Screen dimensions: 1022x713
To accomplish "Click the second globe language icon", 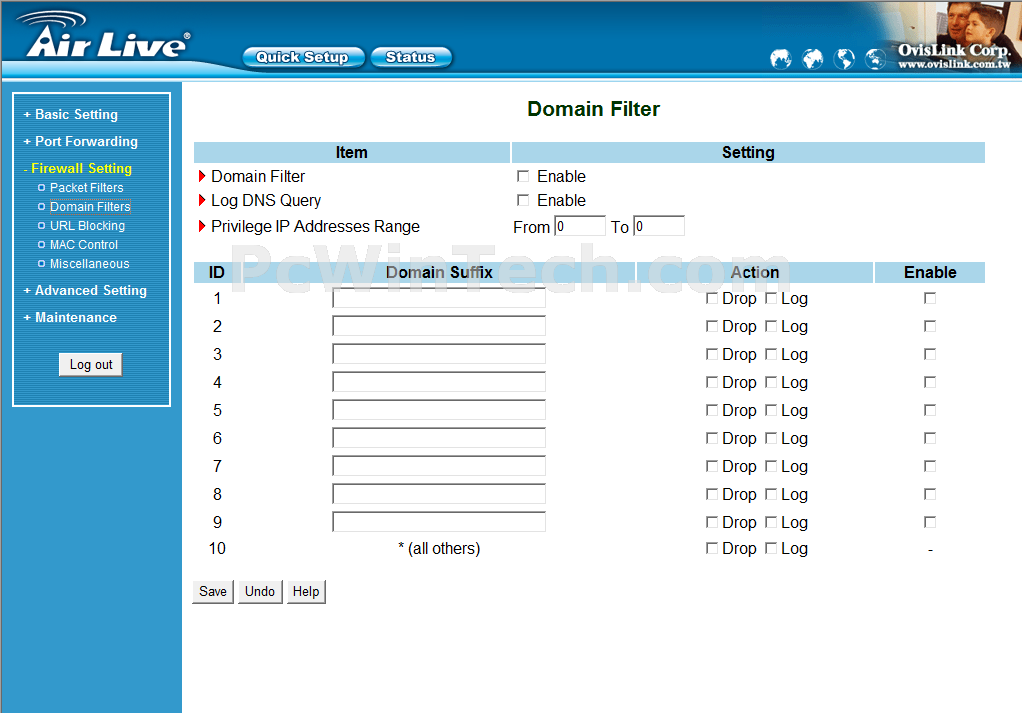I will pyautogui.click(x=812, y=59).
